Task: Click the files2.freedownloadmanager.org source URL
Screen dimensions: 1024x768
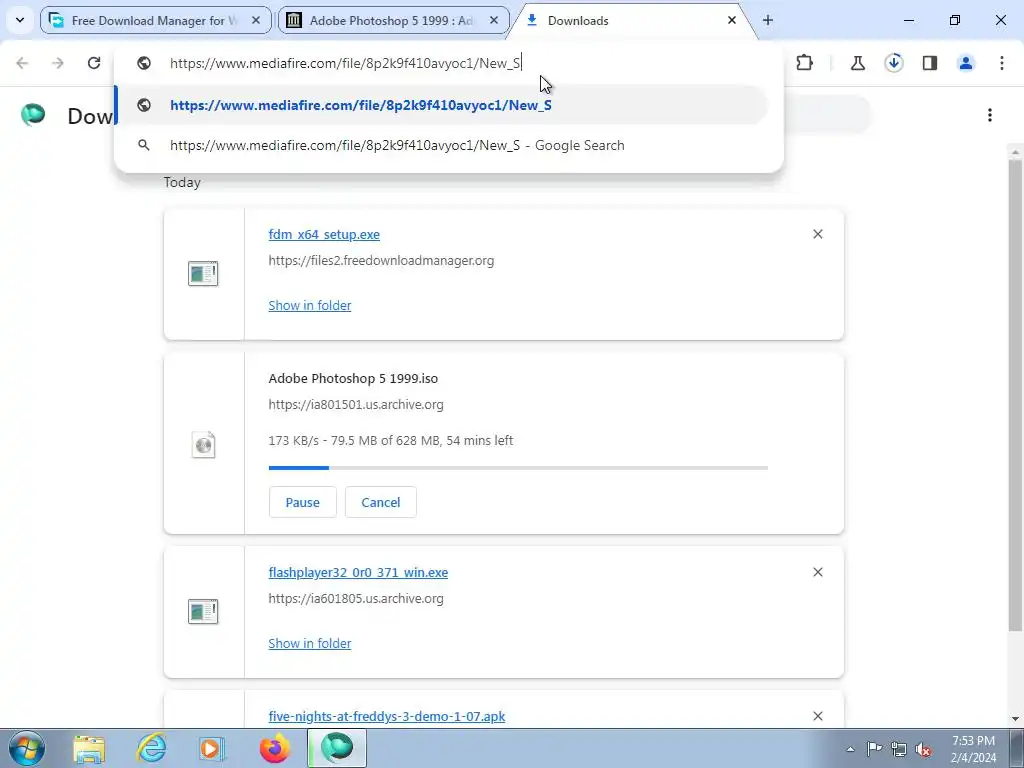Action: tap(381, 261)
